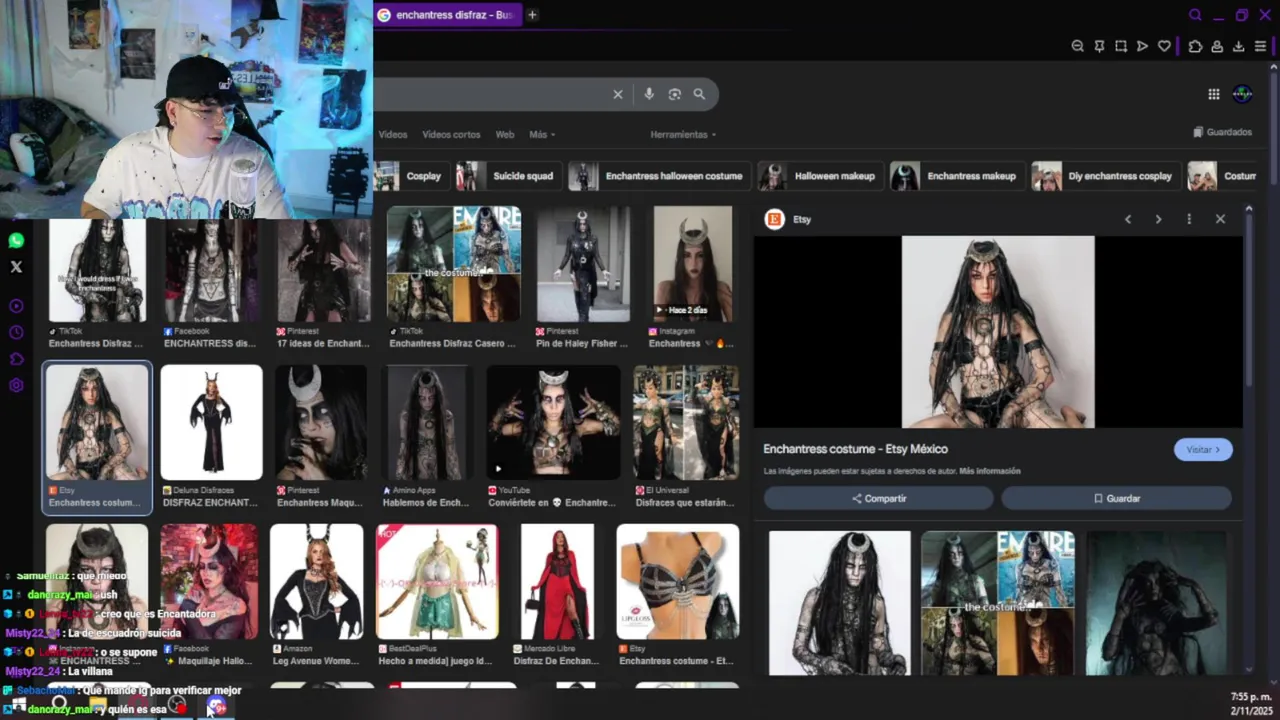This screenshot has width=1280, height=720.
Task: Open the El Universal Disfraces result
Action: point(686,422)
